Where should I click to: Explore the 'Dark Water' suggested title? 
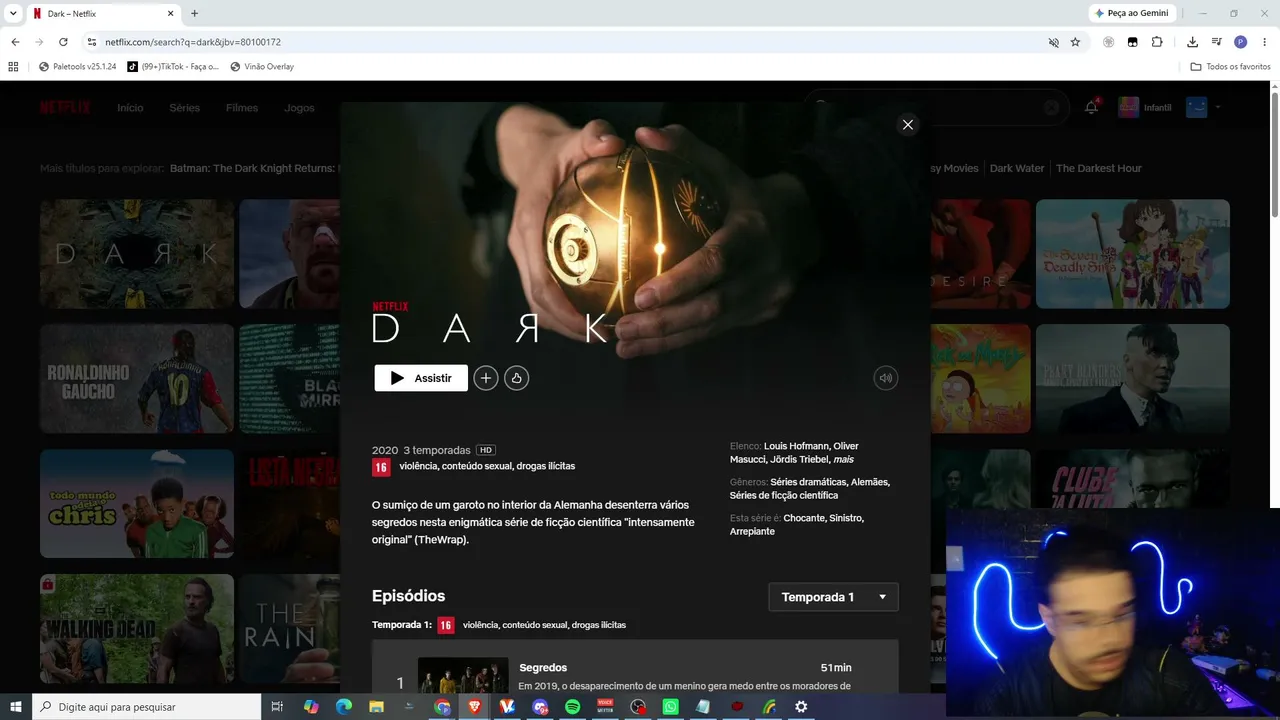point(1017,168)
